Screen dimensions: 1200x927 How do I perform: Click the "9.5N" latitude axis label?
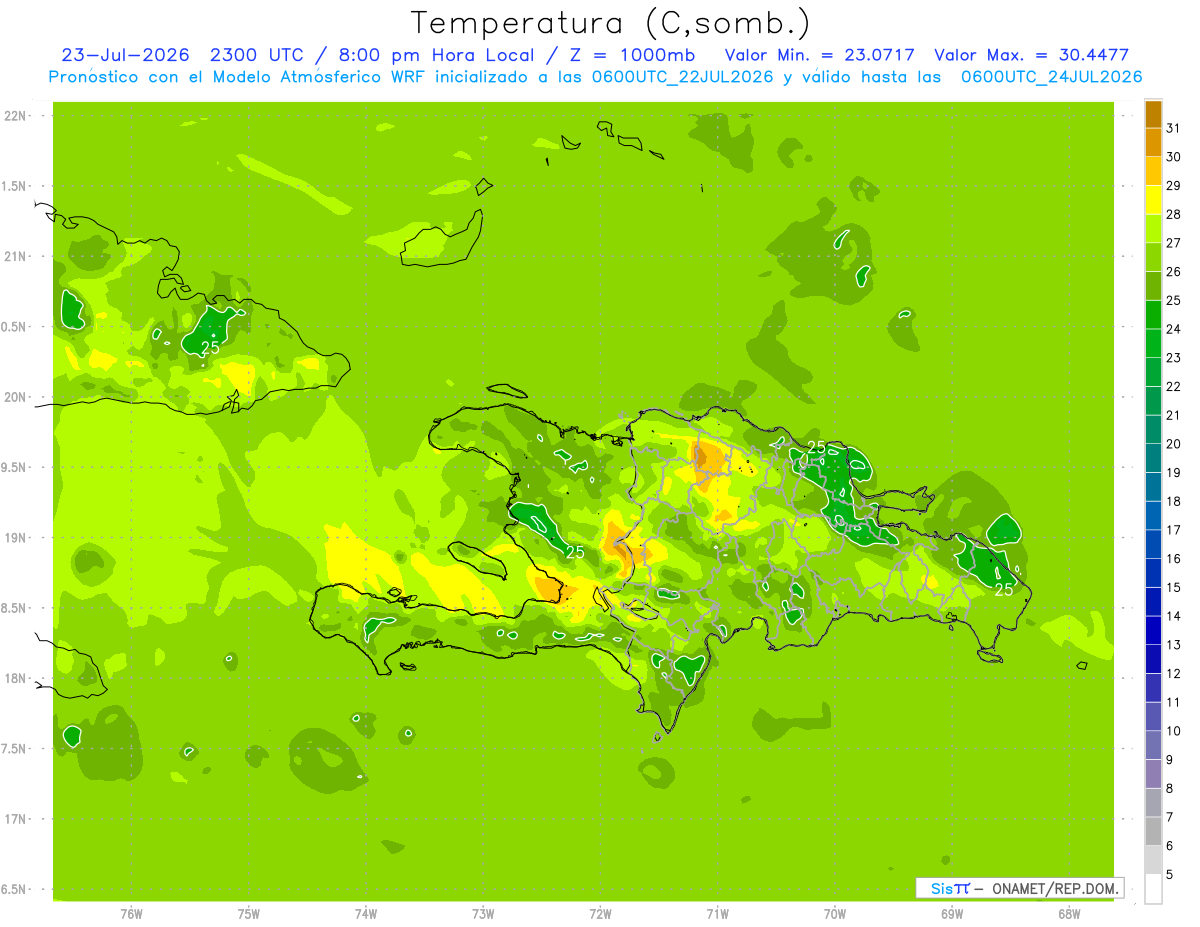13,468
